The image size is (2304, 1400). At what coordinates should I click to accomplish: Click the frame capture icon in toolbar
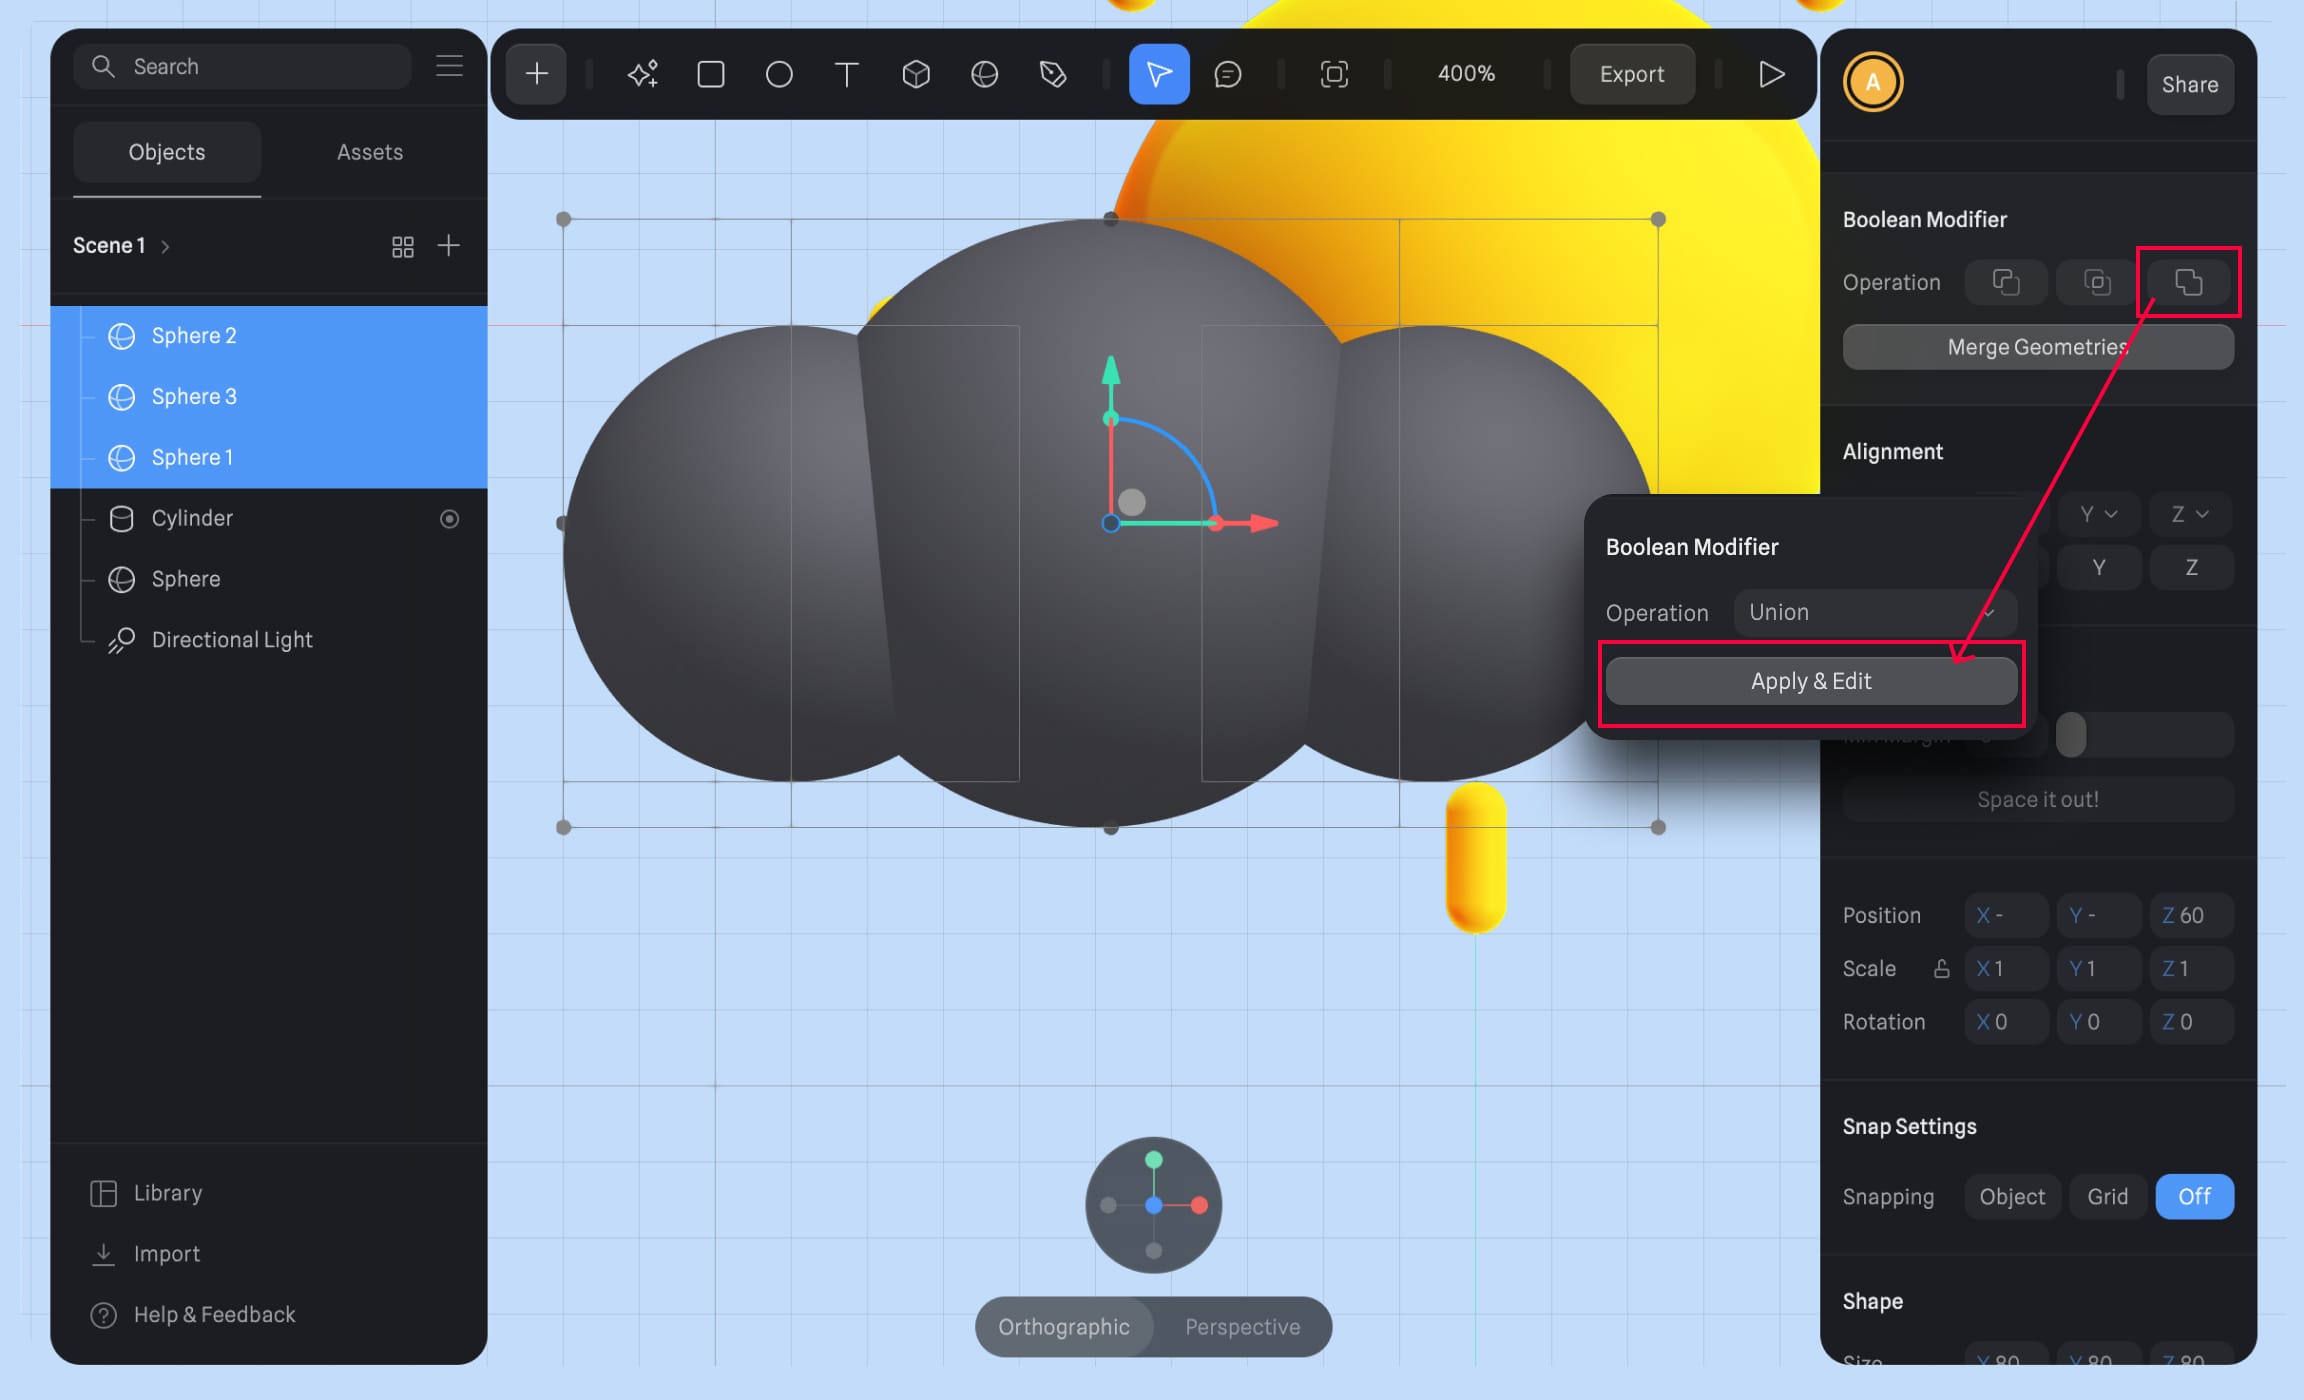click(1334, 73)
